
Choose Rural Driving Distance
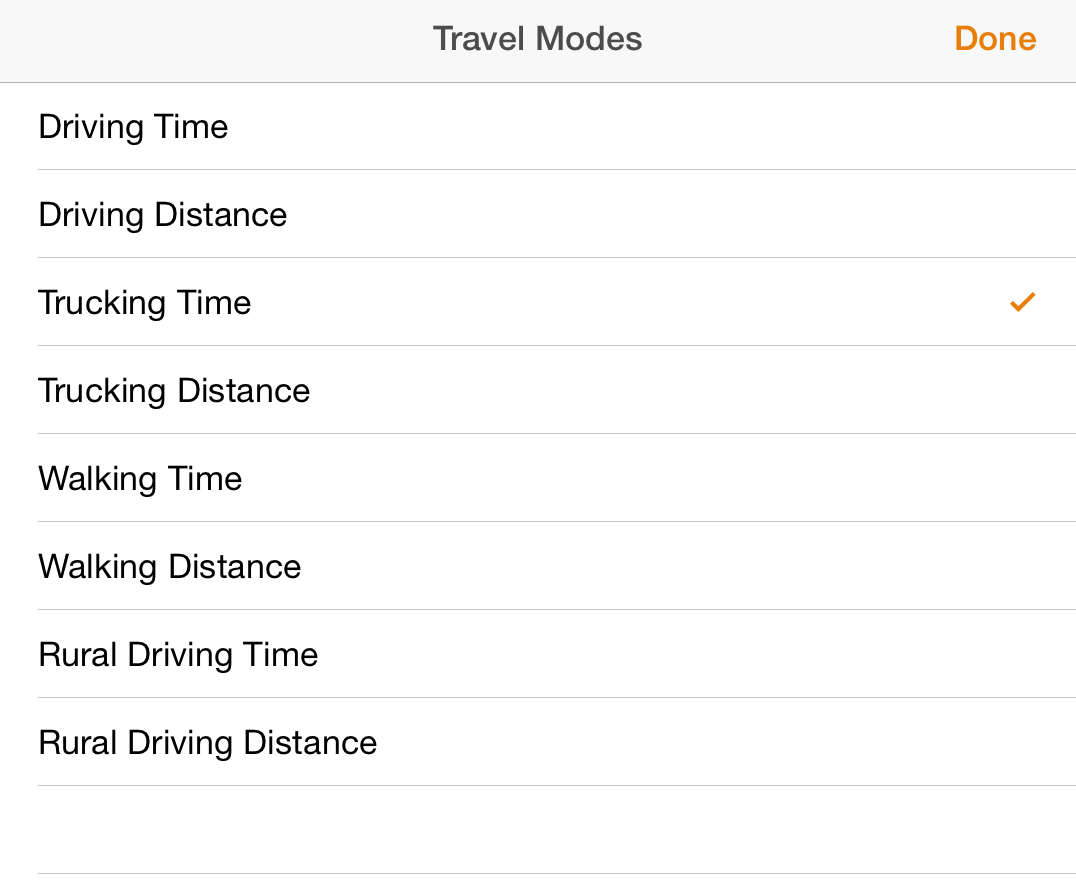click(x=207, y=743)
